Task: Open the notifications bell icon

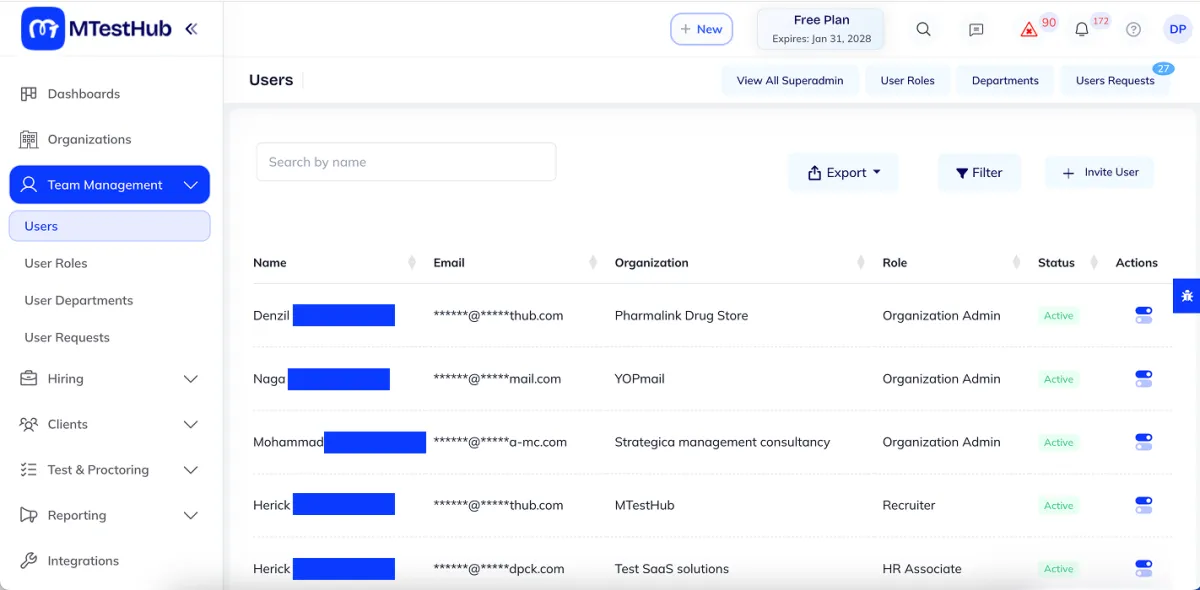Action: click(1081, 29)
